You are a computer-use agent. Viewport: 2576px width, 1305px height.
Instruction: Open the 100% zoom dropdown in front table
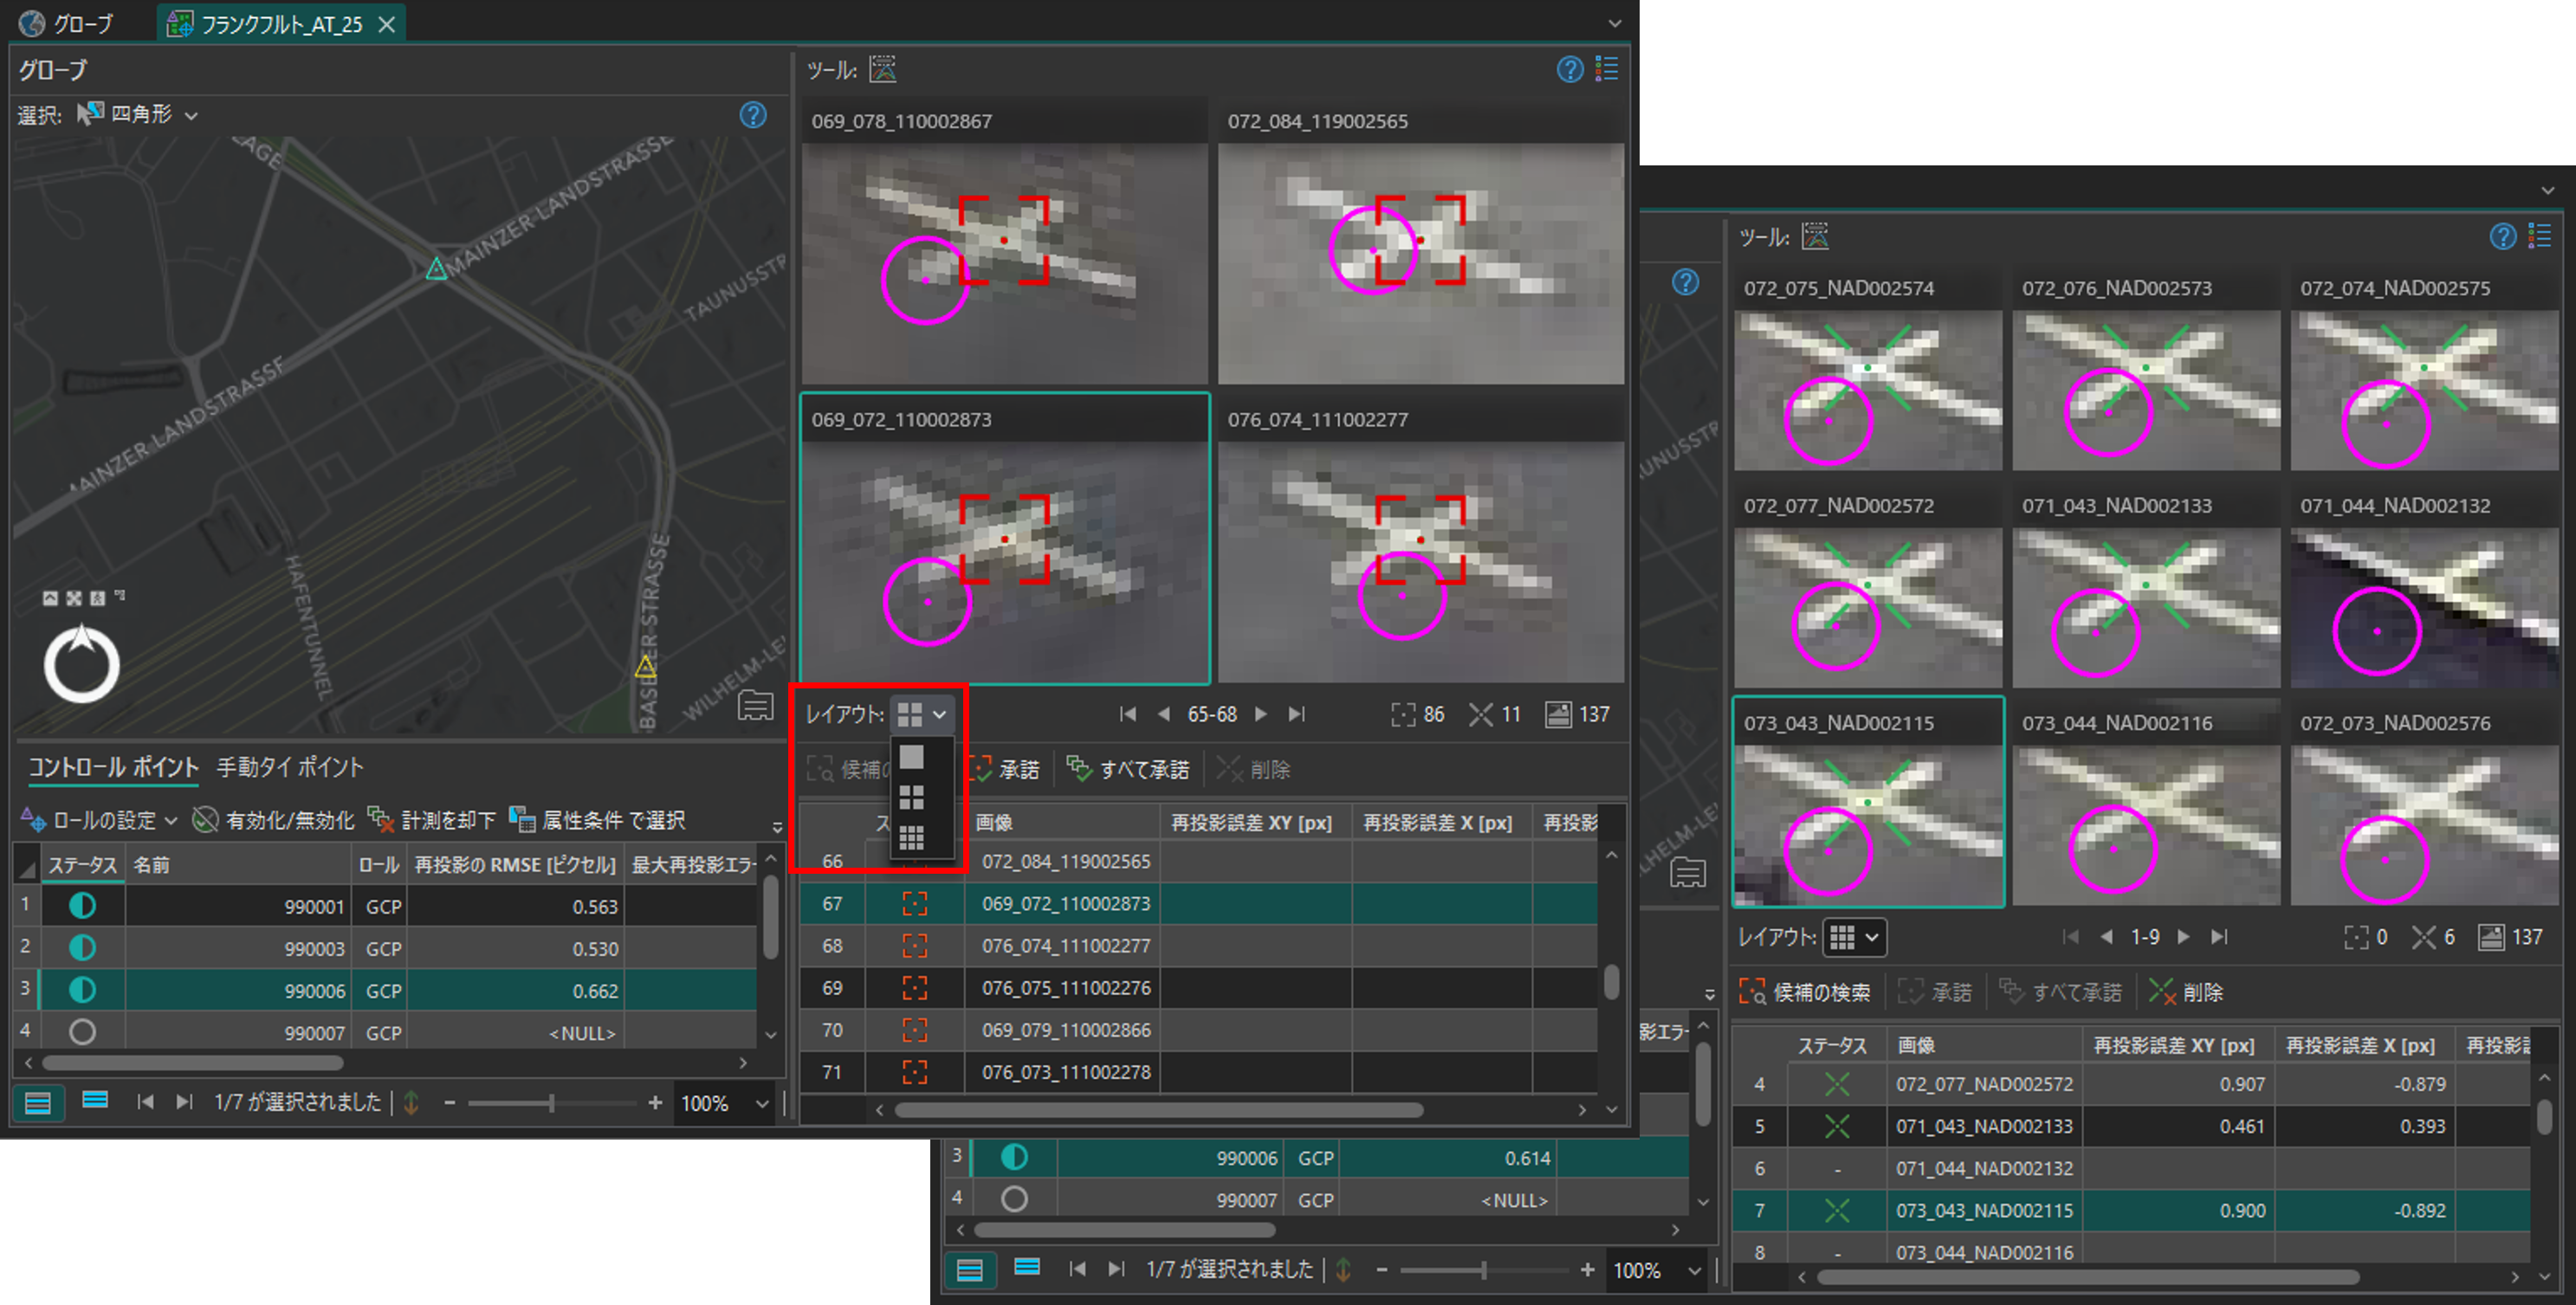pyautogui.click(x=762, y=1103)
